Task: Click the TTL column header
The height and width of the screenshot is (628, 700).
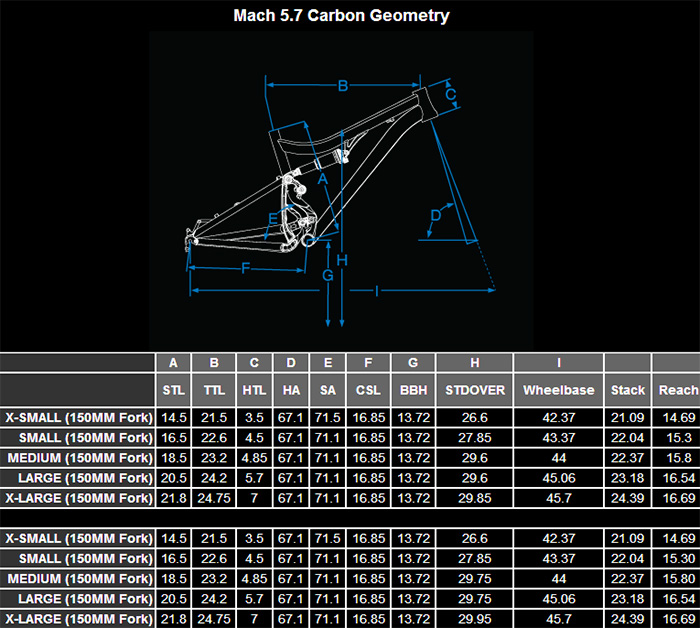Action: (x=214, y=390)
